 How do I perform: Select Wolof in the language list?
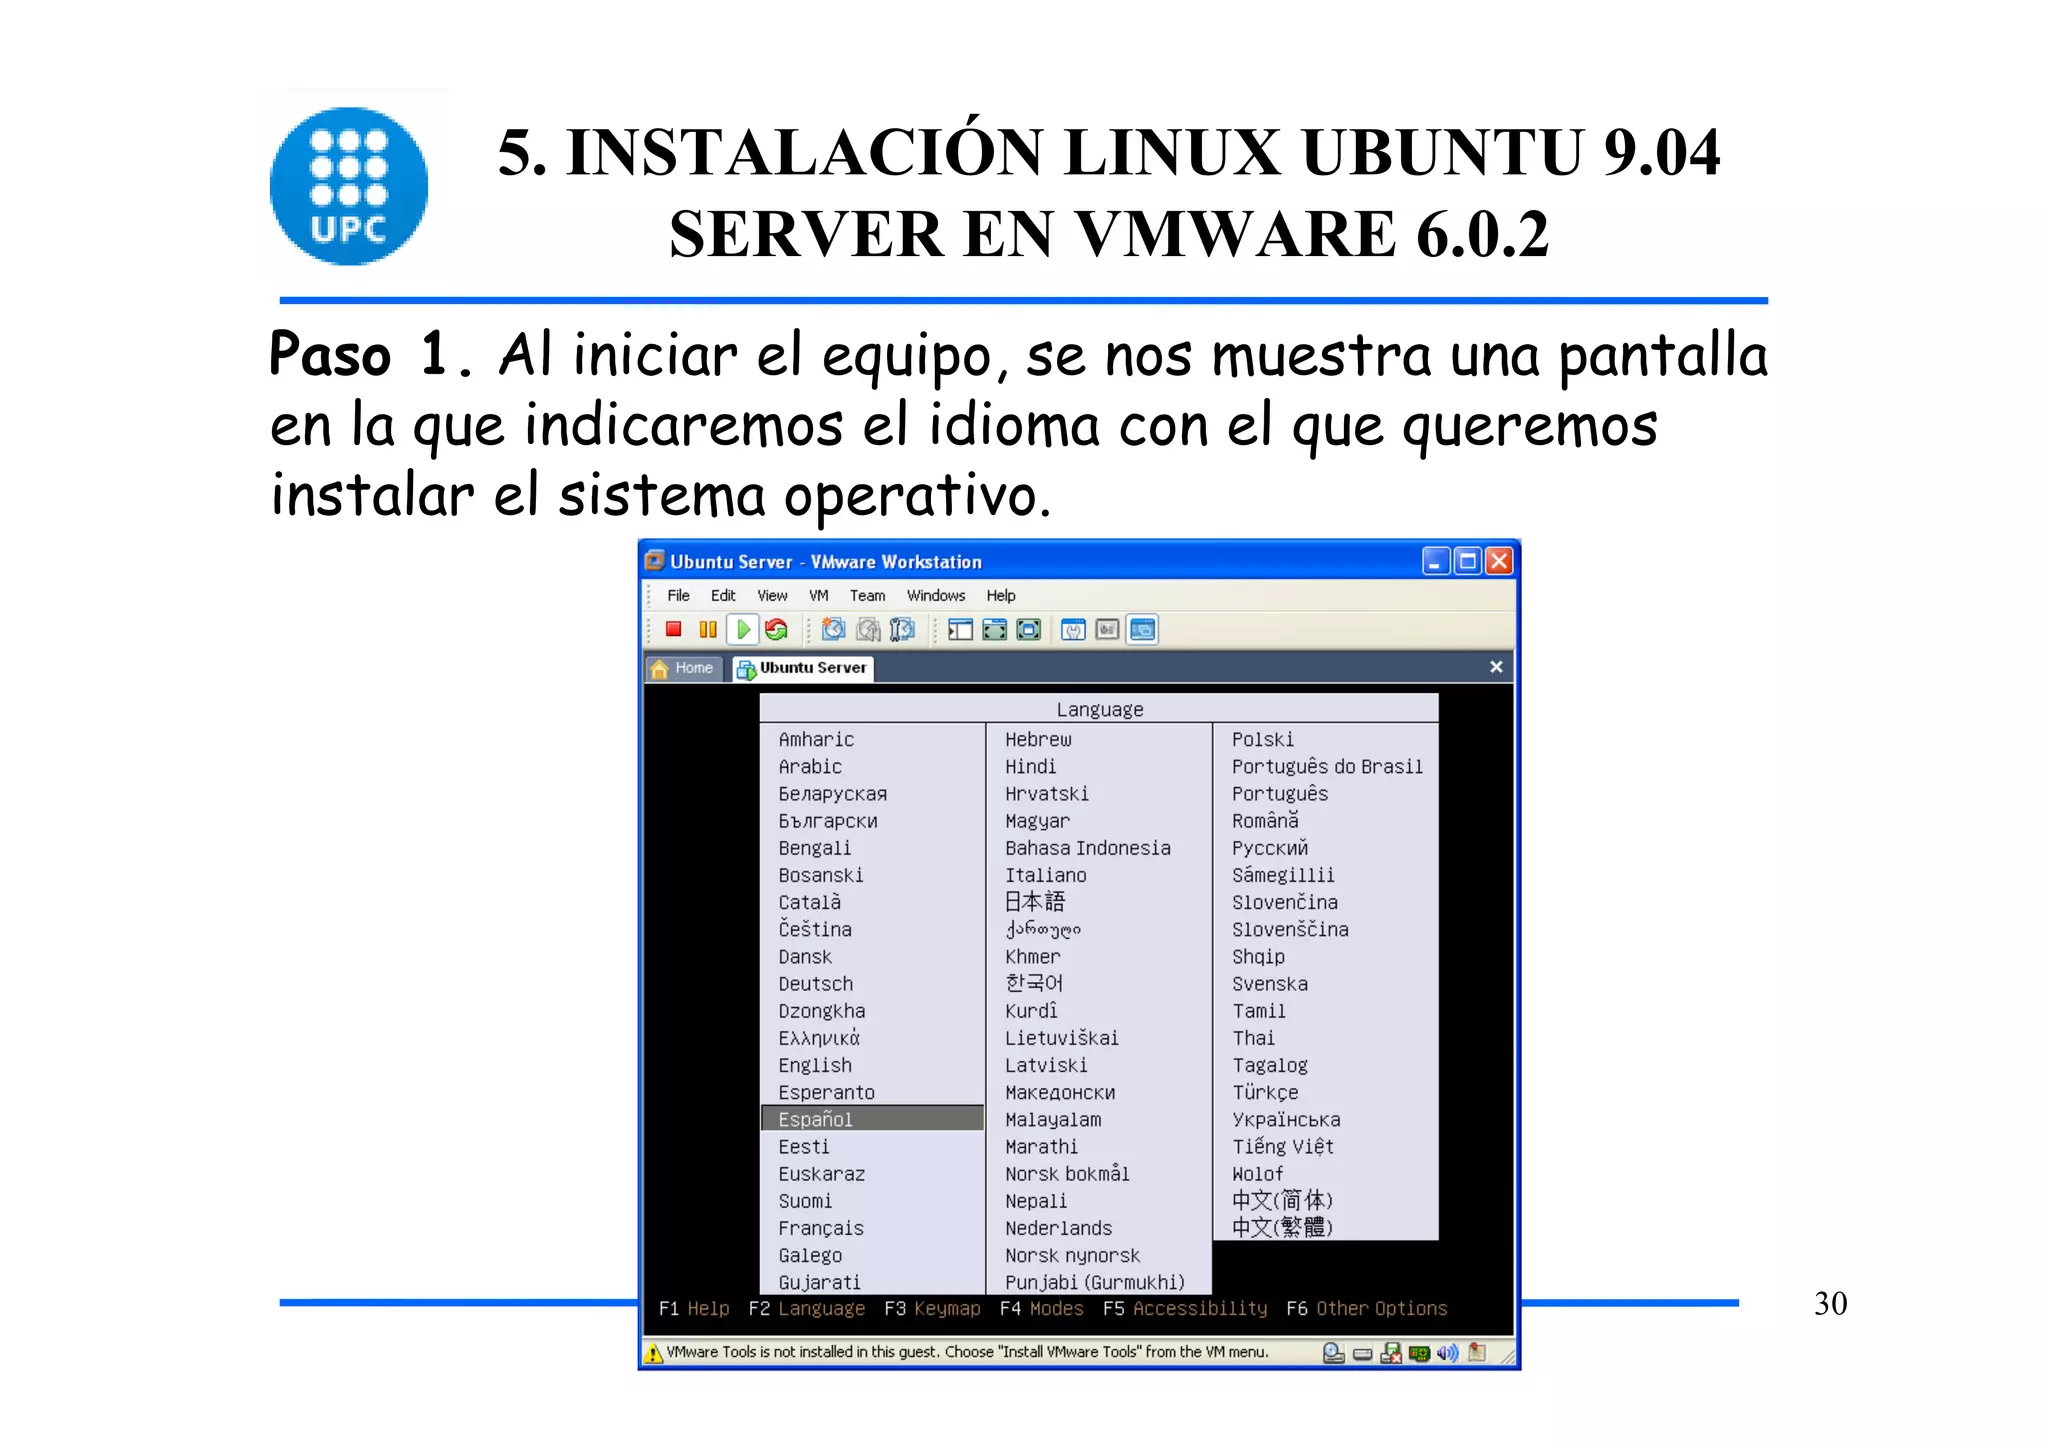tap(1257, 1174)
